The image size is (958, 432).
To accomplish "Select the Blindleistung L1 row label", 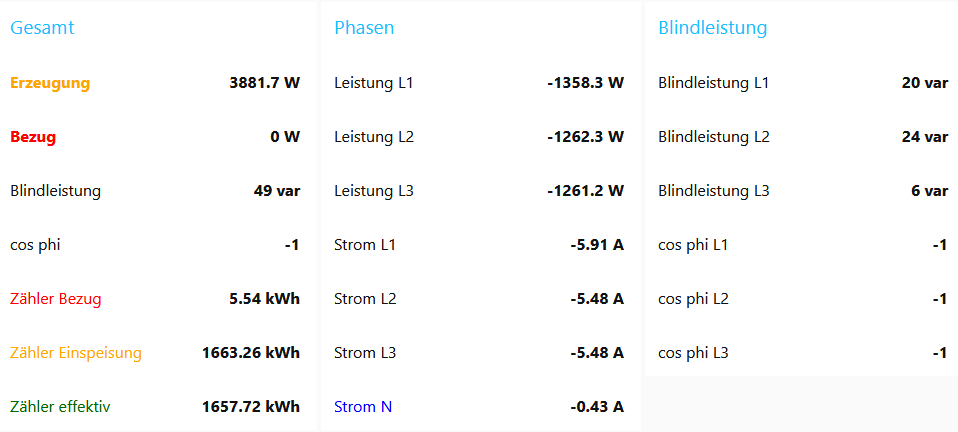I will pyautogui.click(x=714, y=83).
